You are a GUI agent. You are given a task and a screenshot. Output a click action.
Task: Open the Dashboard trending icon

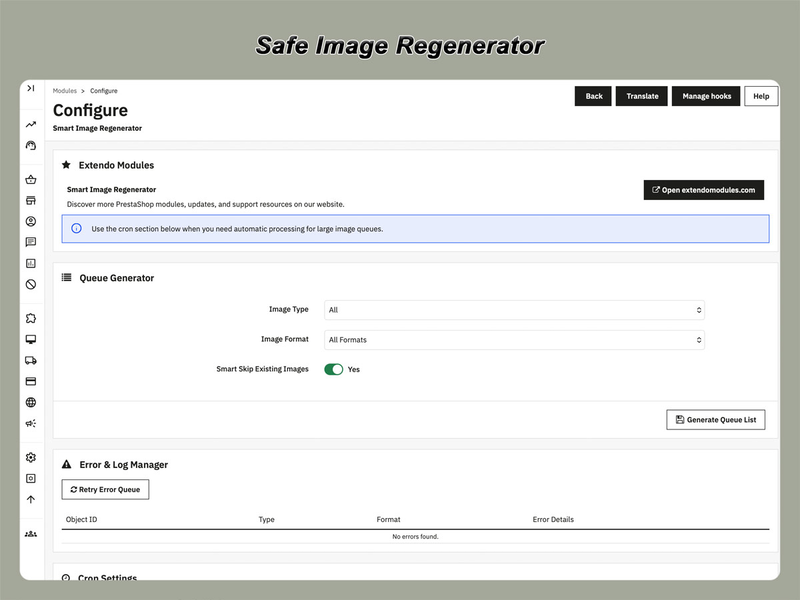31,124
